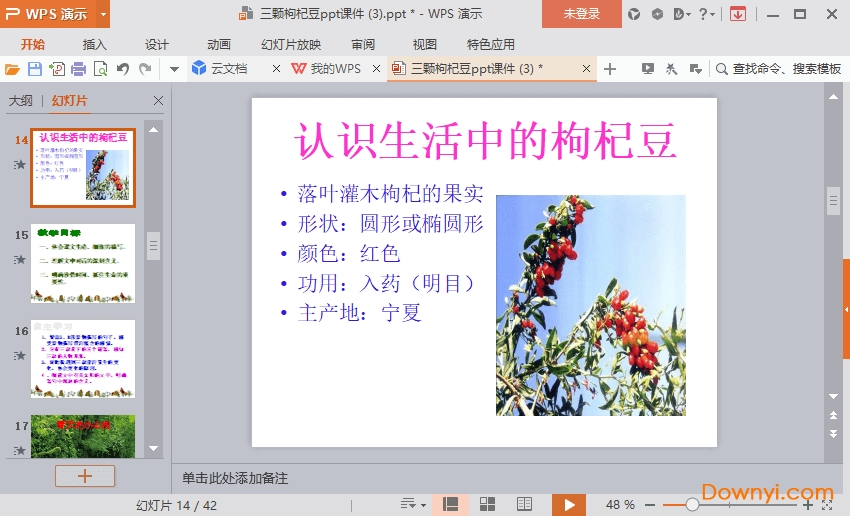
Task: Click the hexagon tools icon in title bar
Action: [x=657, y=14]
